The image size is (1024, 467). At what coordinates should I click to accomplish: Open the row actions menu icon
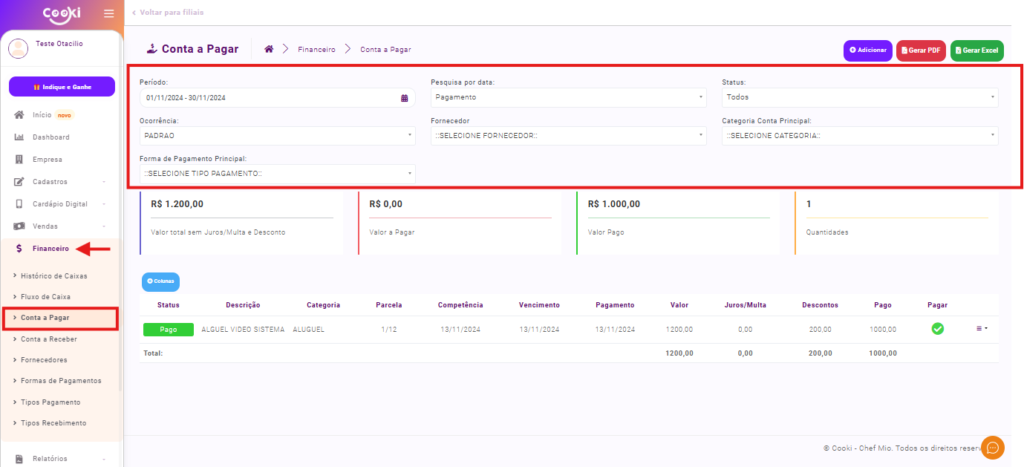pyautogui.click(x=981, y=328)
